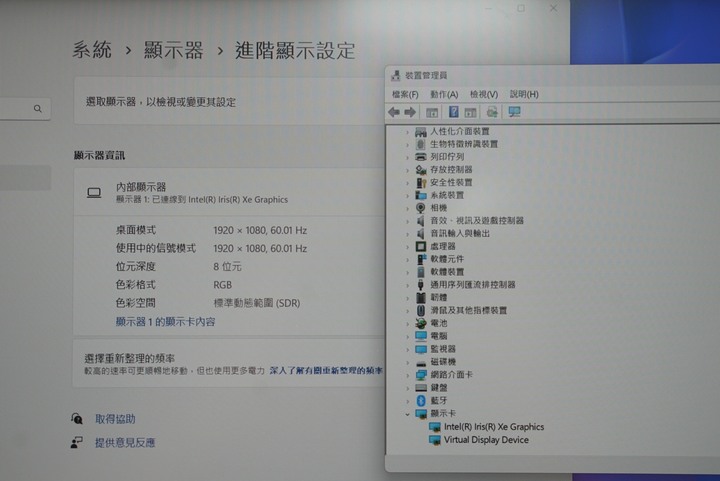Select the 電池 battery icon

click(421, 324)
